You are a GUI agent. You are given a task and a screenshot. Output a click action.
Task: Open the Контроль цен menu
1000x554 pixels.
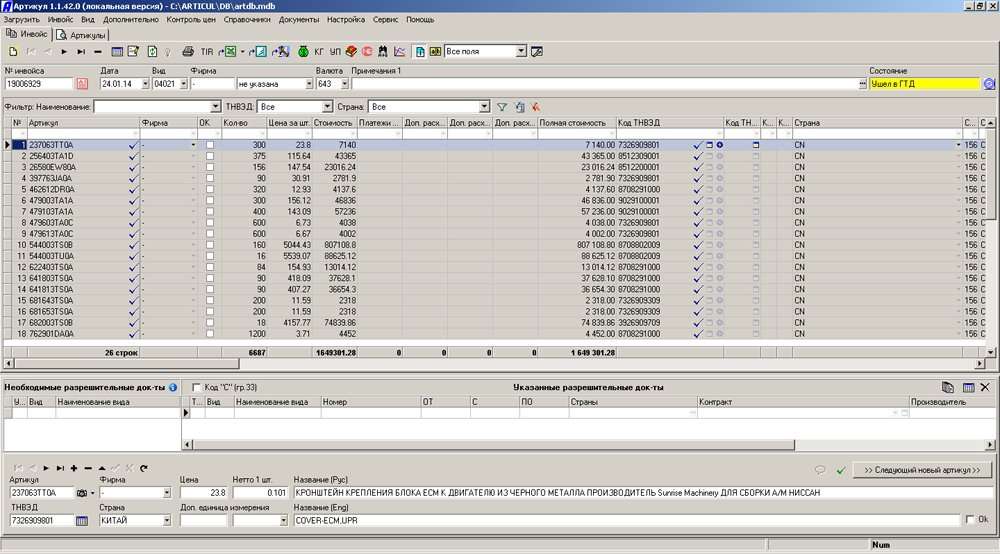191,20
